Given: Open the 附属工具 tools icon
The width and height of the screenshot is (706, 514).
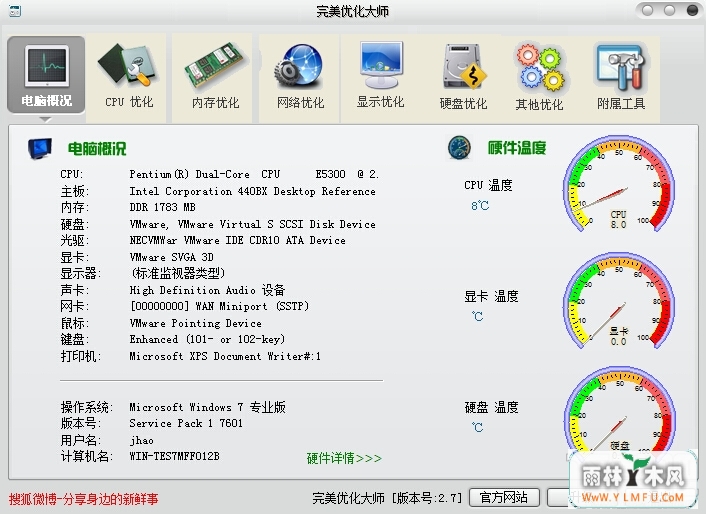Looking at the screenshot, I should [x=621, y=67].
